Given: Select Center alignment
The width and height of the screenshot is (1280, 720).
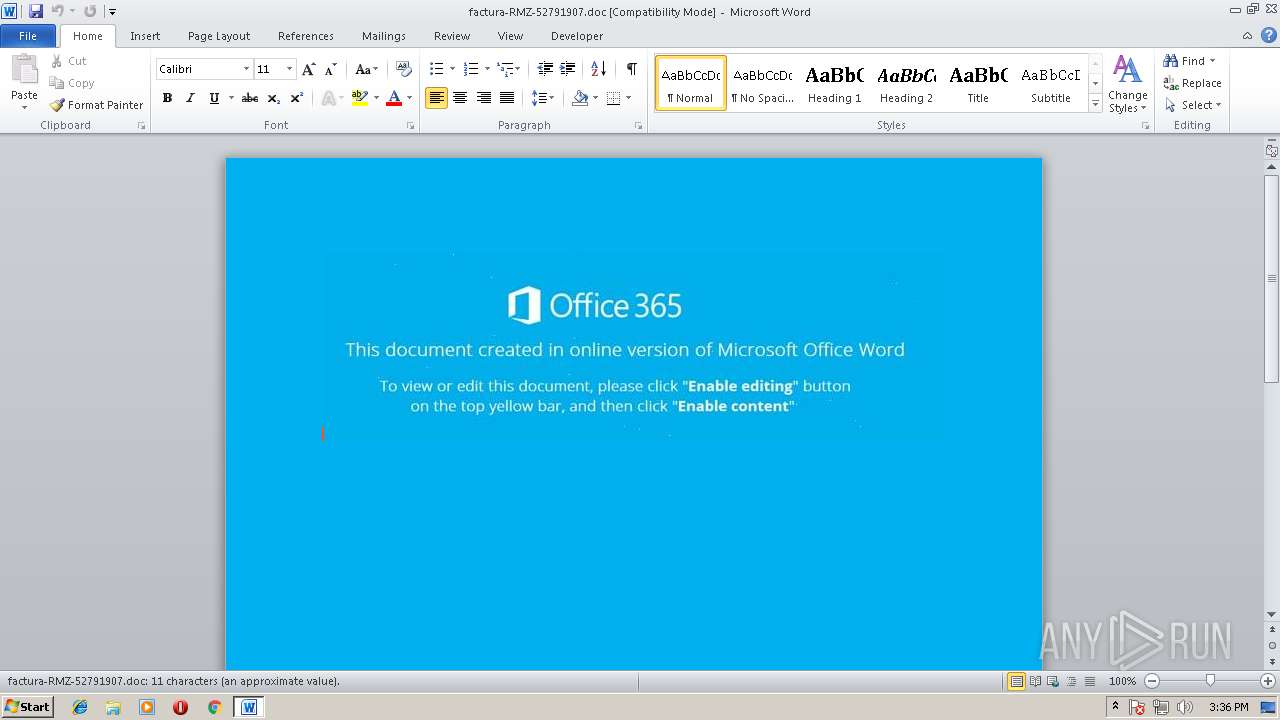Looking at the screenshot, I should click(x=460, y=98).
